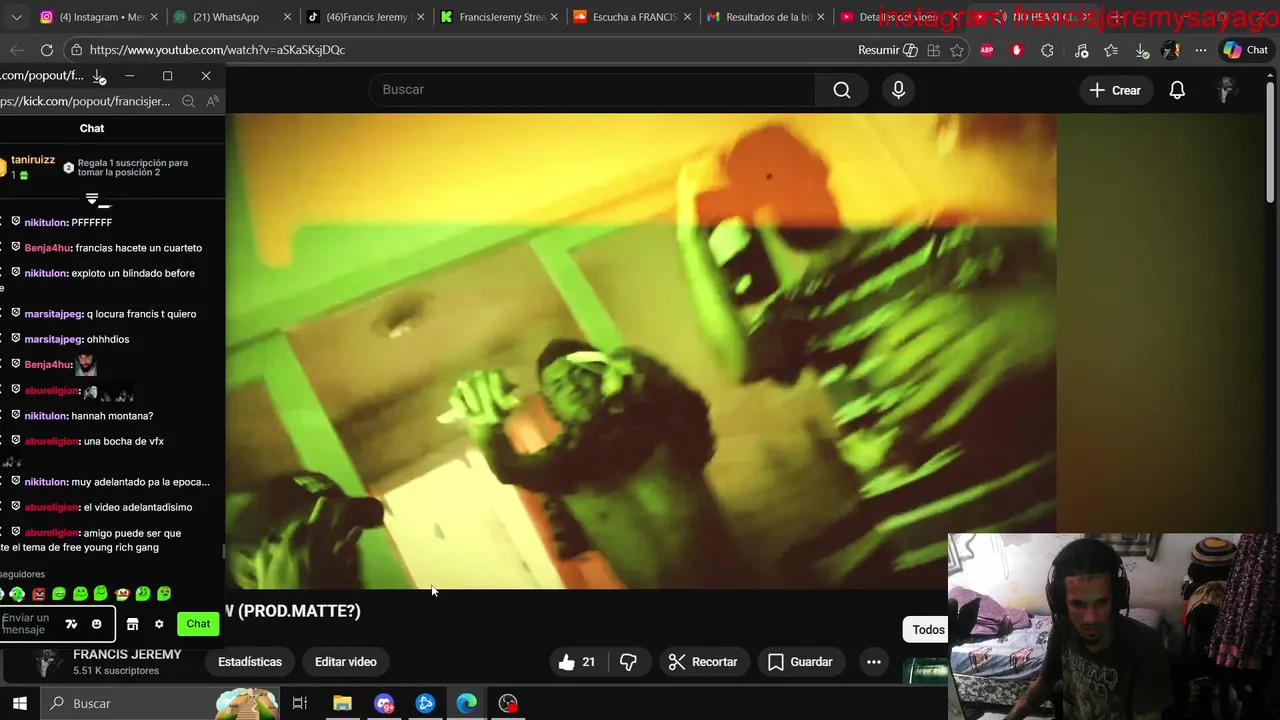
Task: Open YouTube notifications bell
Action: pyautogui.click(x=1177, y=90)
